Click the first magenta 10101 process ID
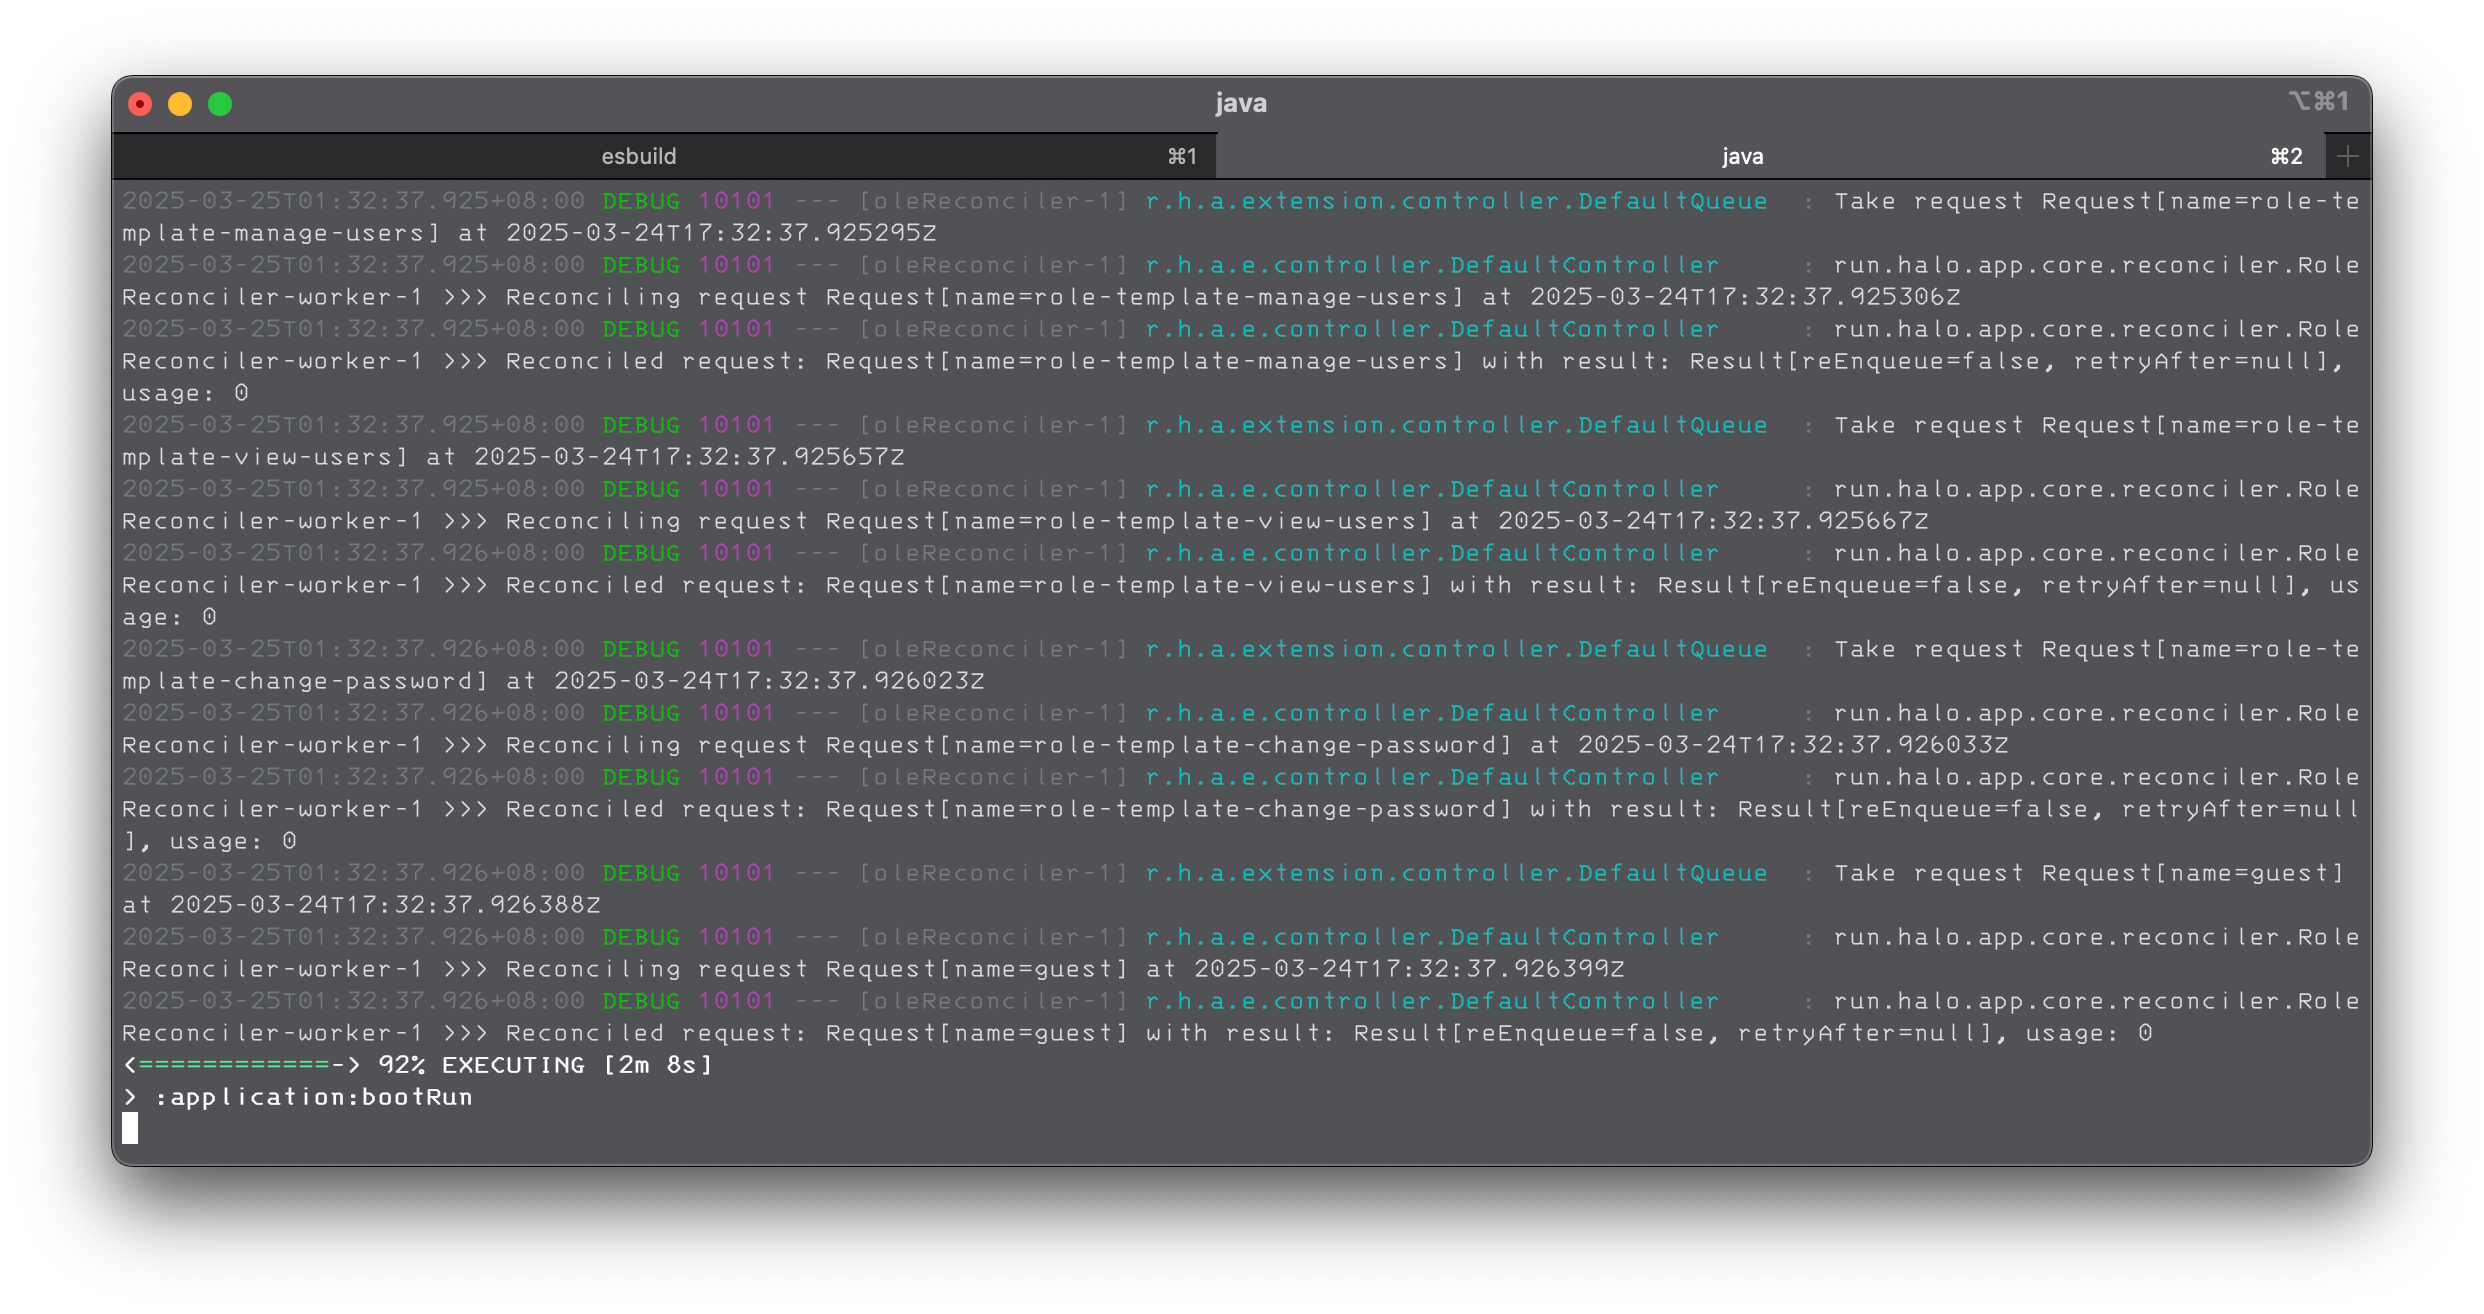The width and height of the screenshot is (2484, 1314). (736, 201)
